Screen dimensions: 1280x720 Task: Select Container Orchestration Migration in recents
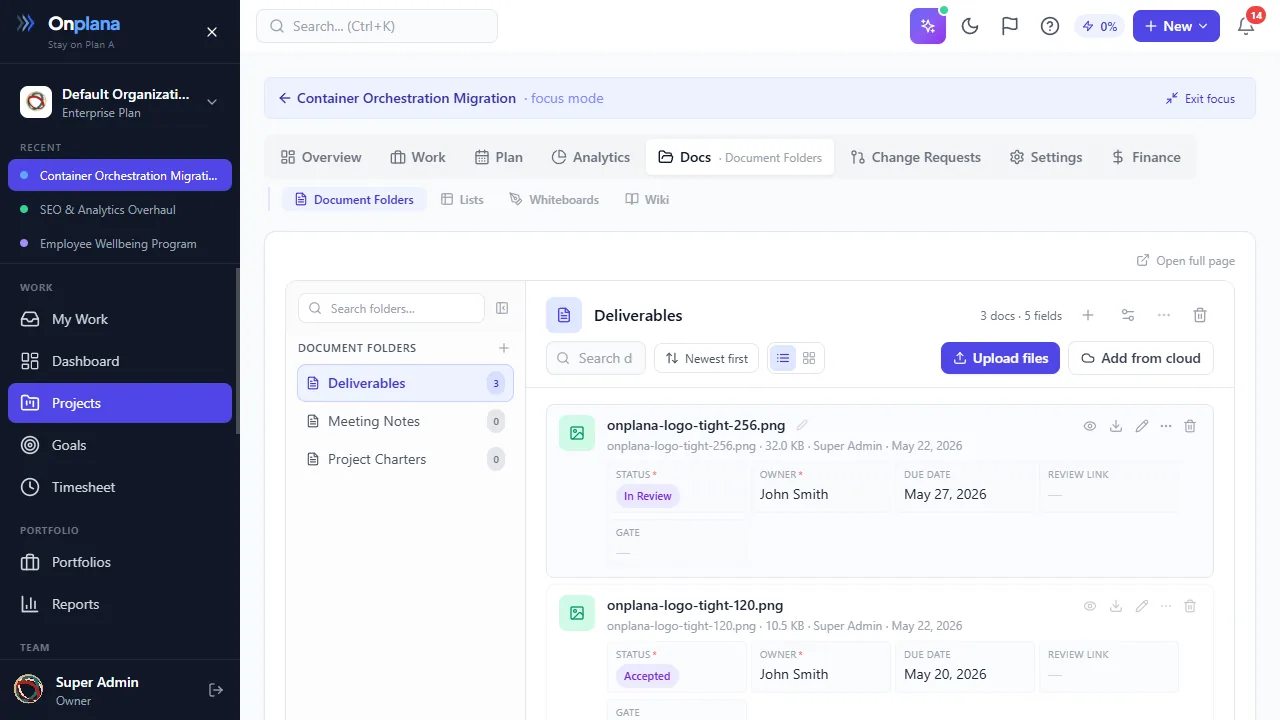[x=120, y=175]
